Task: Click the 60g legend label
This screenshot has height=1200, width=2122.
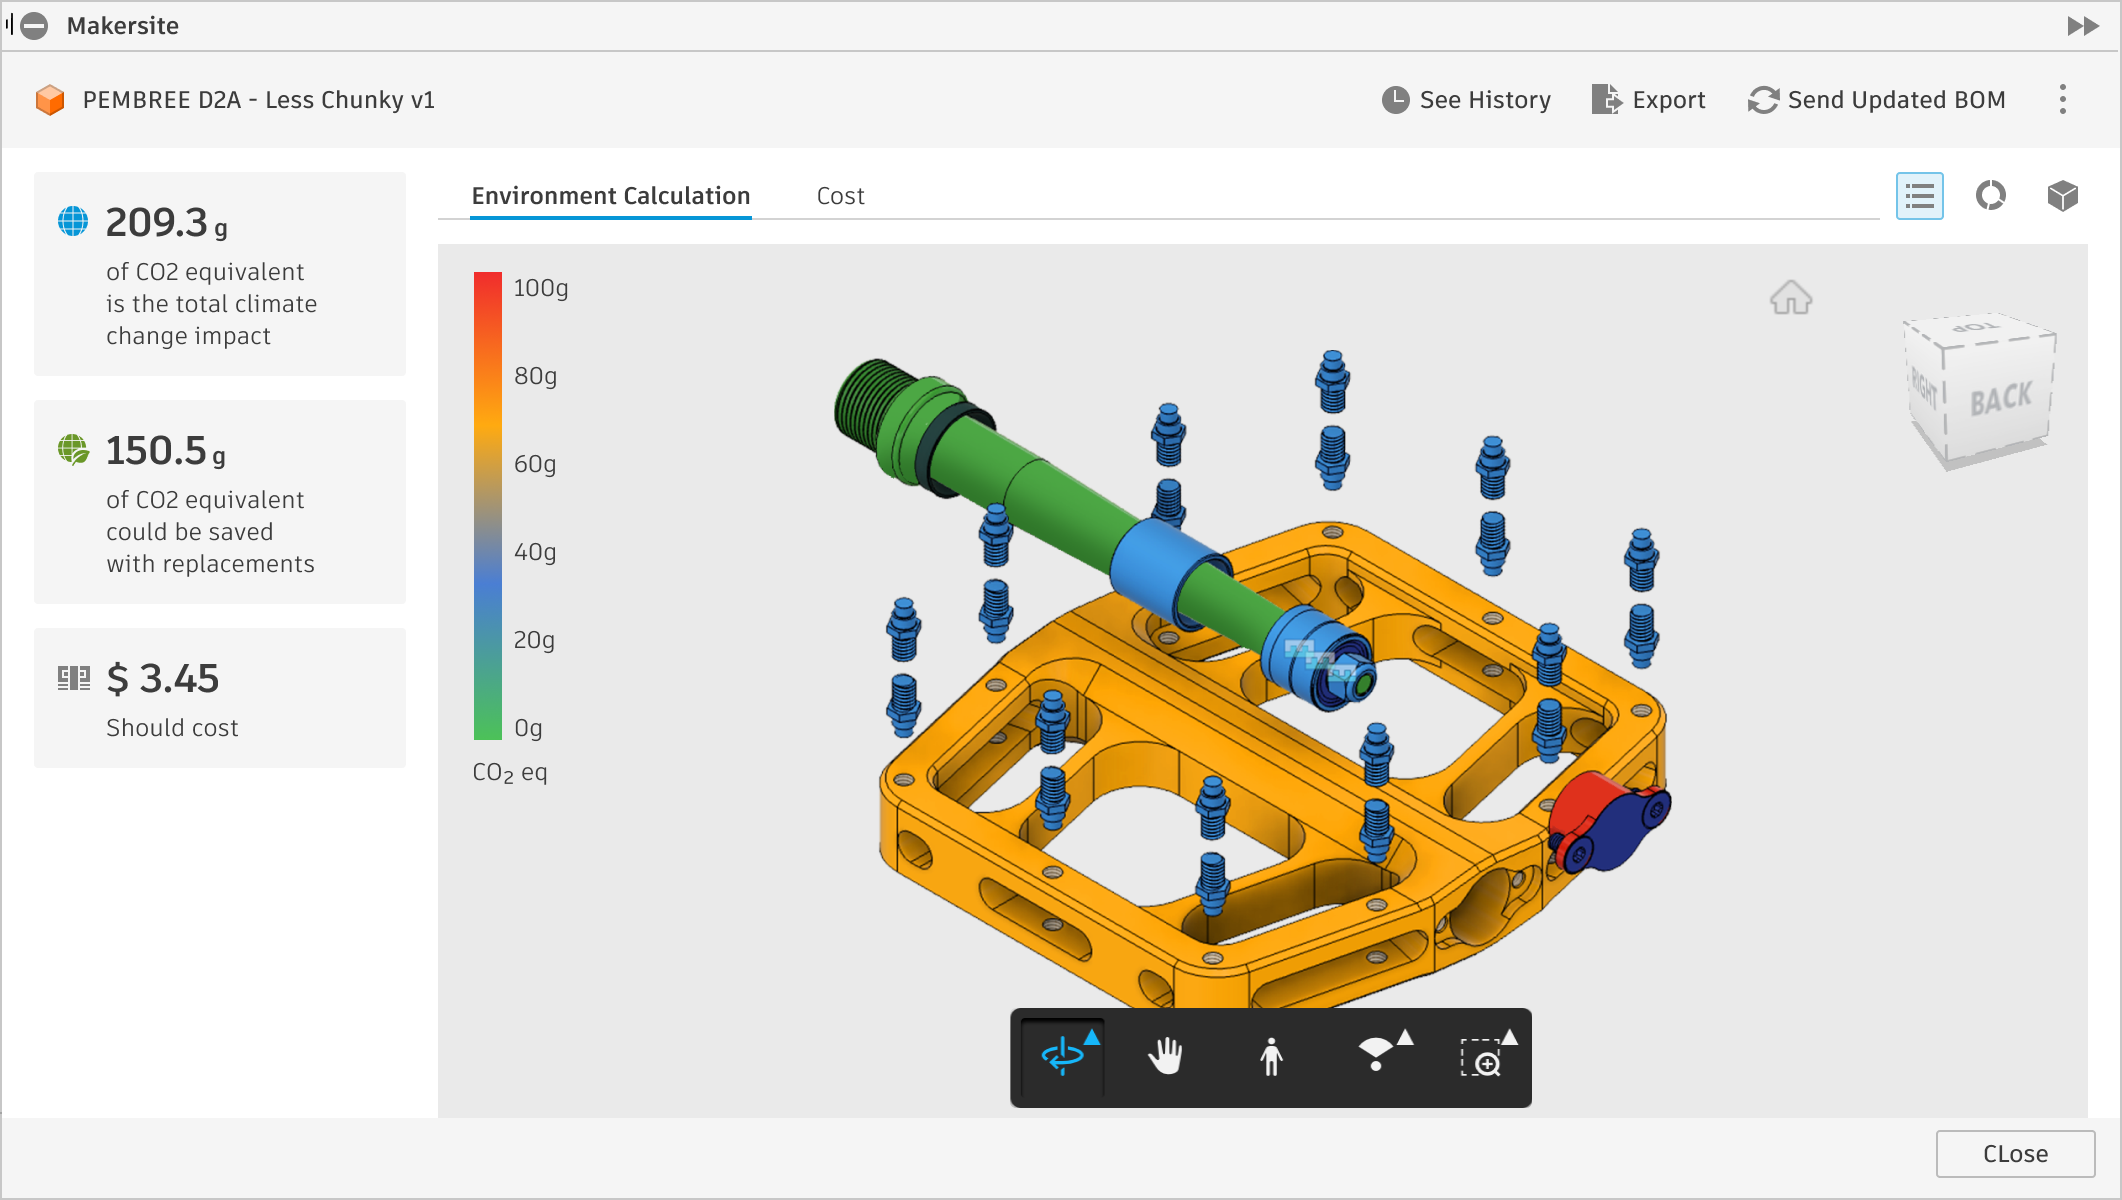Action: point(535,465)
